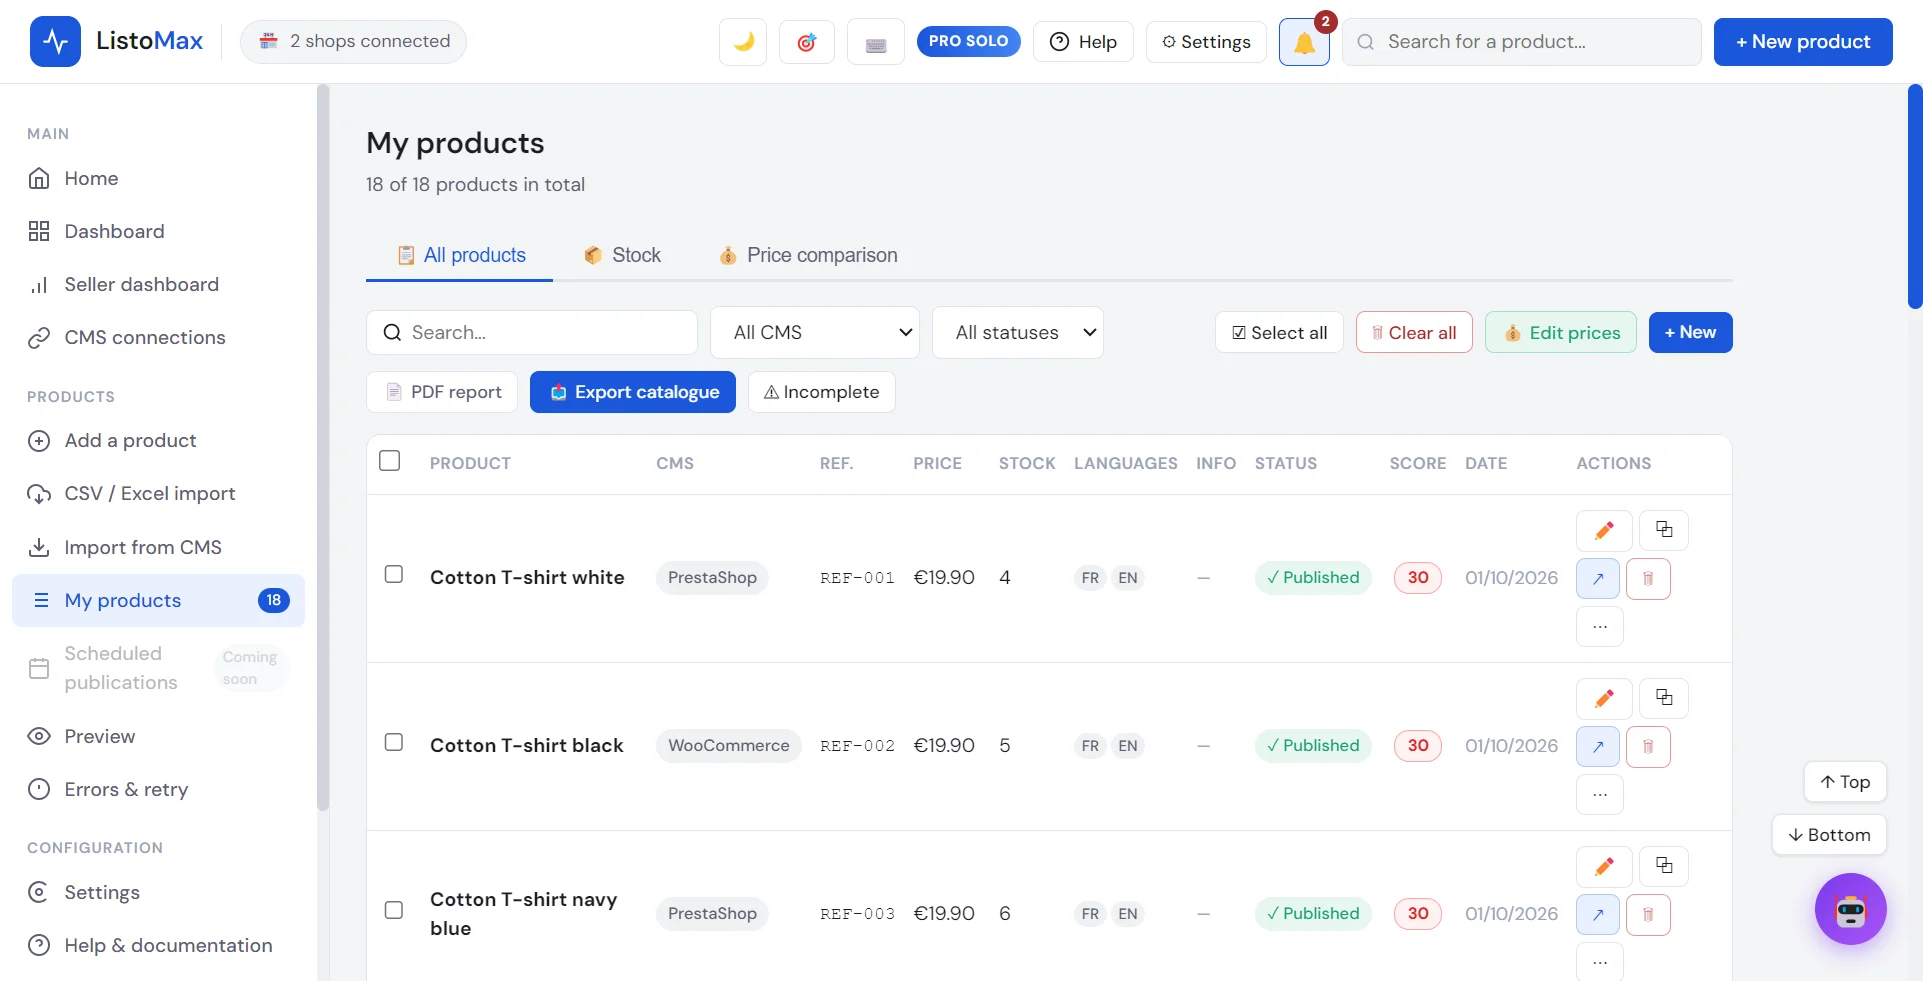The width and height of the screenshot is (1923, 981).
Task: Click the ListoMax logo icon
Action: [55, 42]
